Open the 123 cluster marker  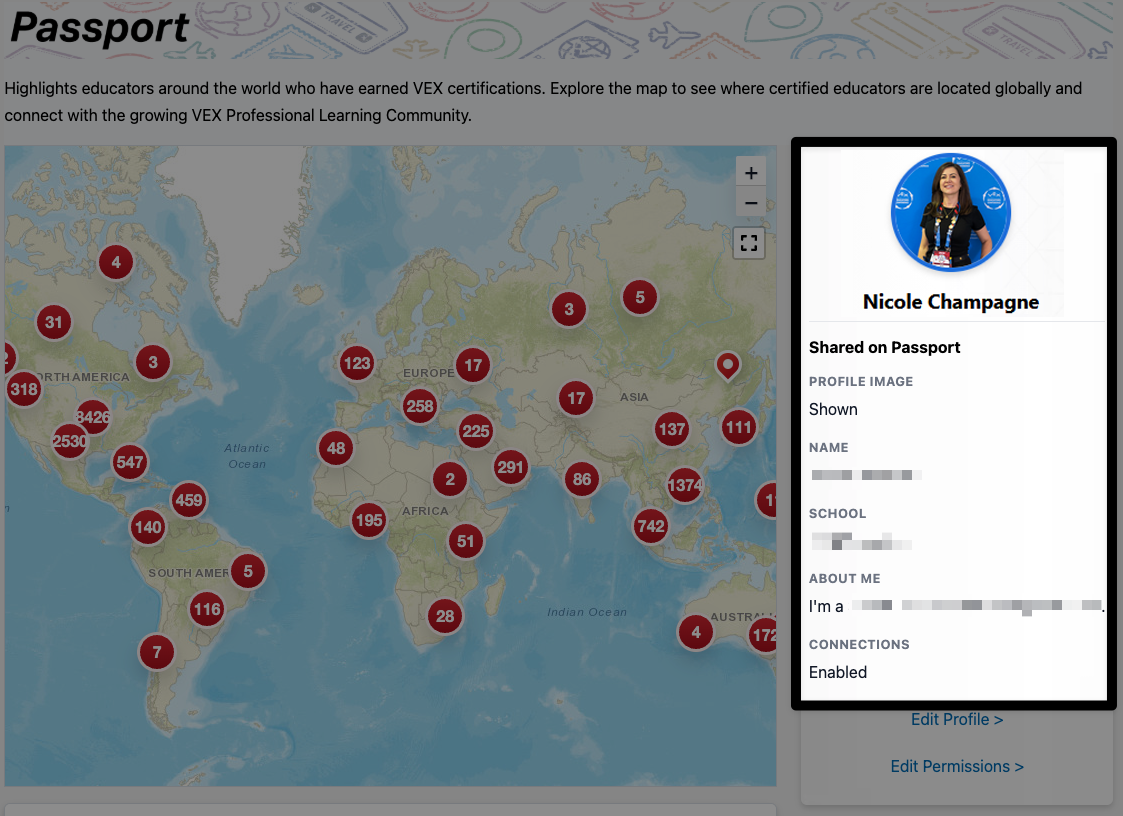coord(357,363)
